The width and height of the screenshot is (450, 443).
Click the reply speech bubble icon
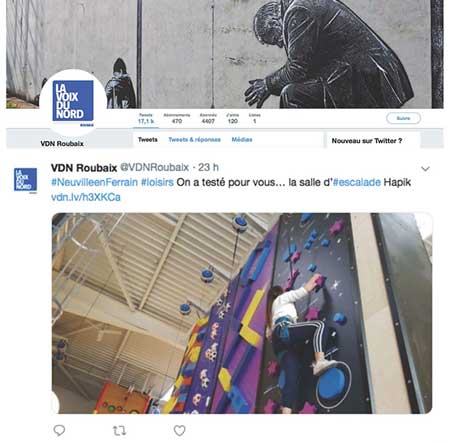coord(59,430)
